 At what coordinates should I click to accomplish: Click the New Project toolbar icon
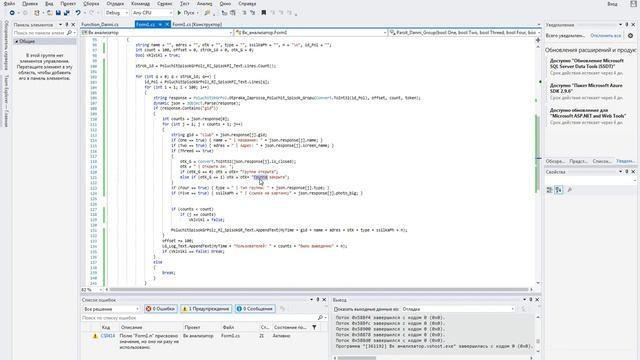[x=37, y=13]
